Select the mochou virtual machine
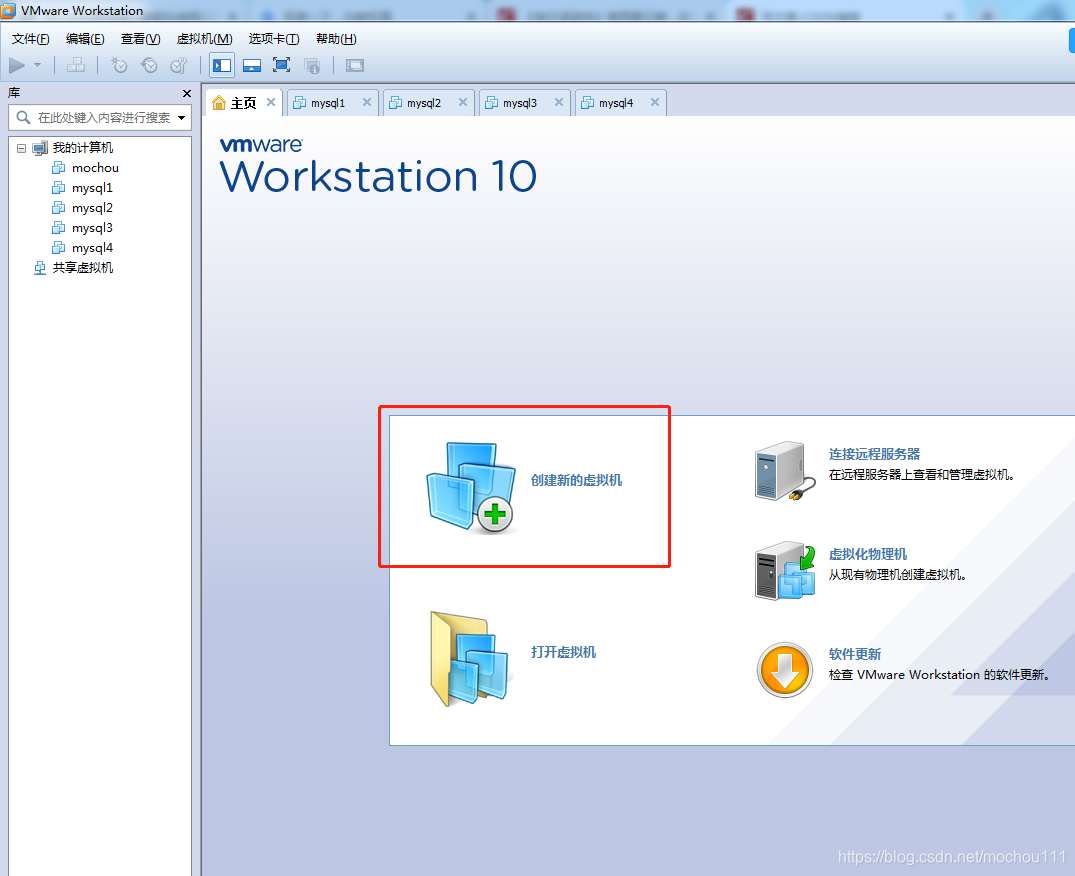Screen dimensions: 1075x876 tap(95, 168)
